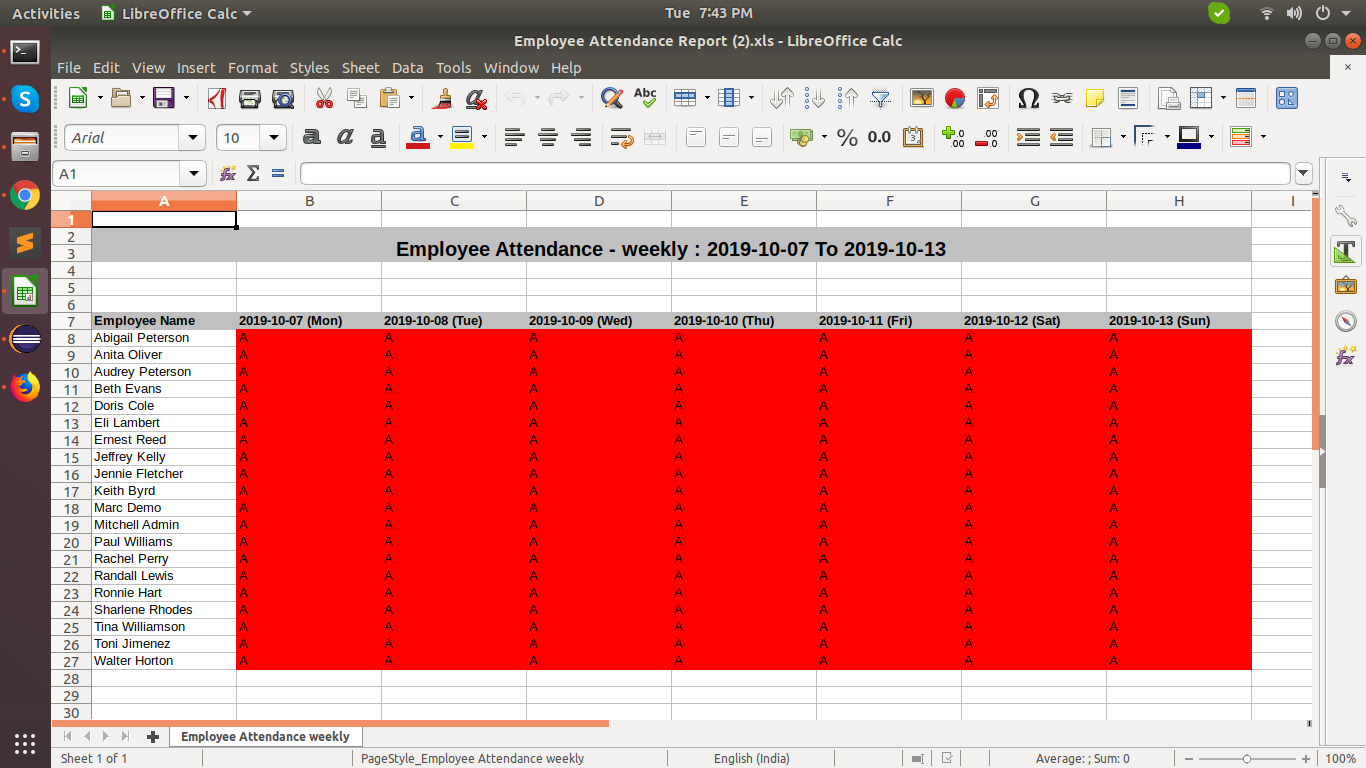Viewport: 1366px width, 768px height.
Task: Open the Name Box A1 dropdown
Action: (194, 174)
